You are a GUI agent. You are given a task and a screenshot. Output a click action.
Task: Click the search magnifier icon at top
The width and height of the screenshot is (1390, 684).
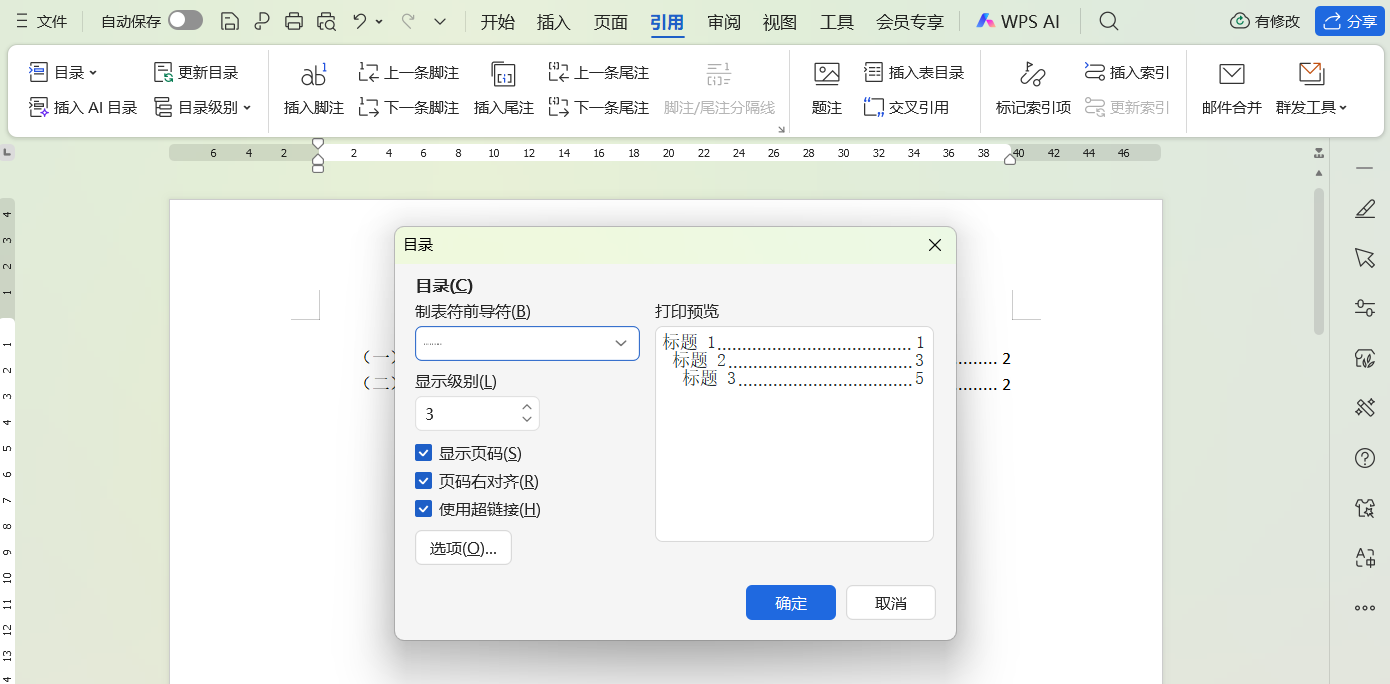[1108, 20]
